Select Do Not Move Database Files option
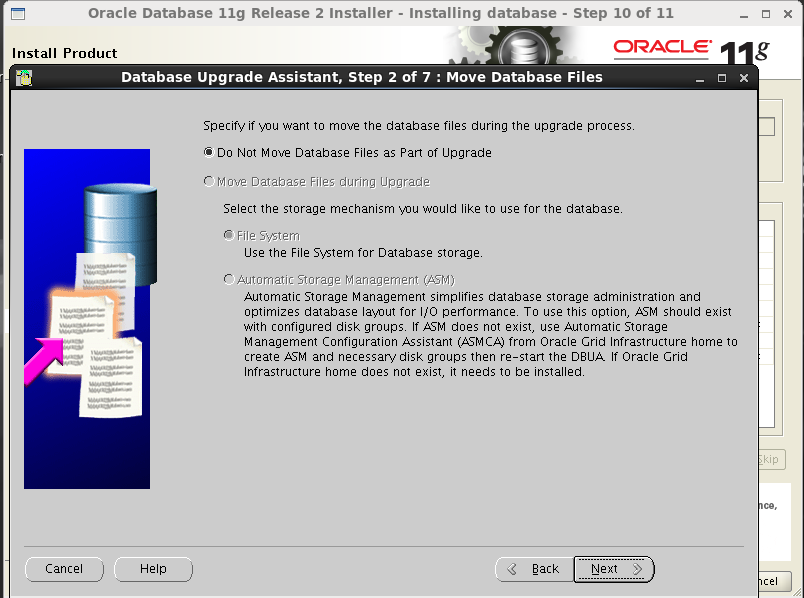804x598 pixels. coord(348,153)
